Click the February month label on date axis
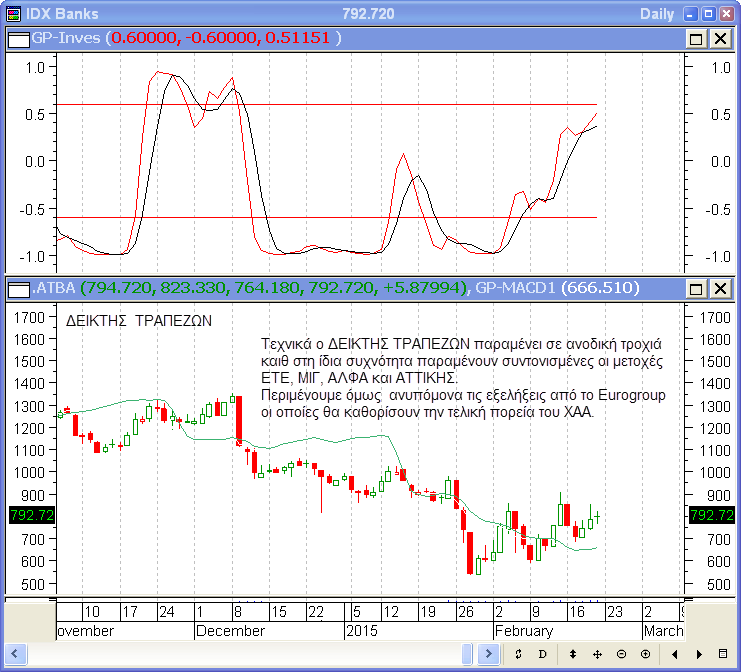 tap(524, 631)
